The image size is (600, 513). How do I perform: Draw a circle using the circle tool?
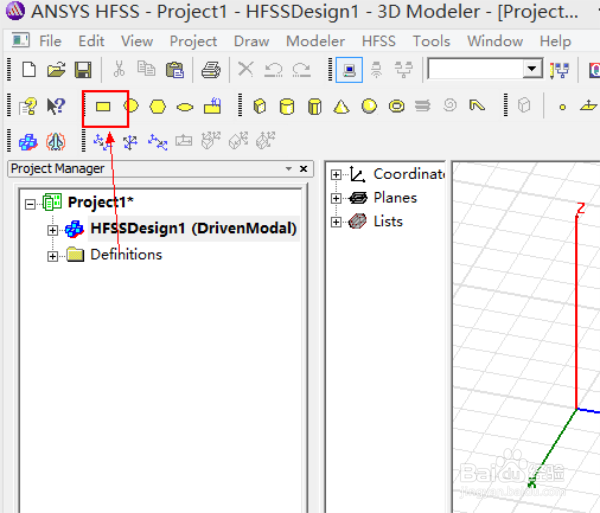[x=131, y=106]
